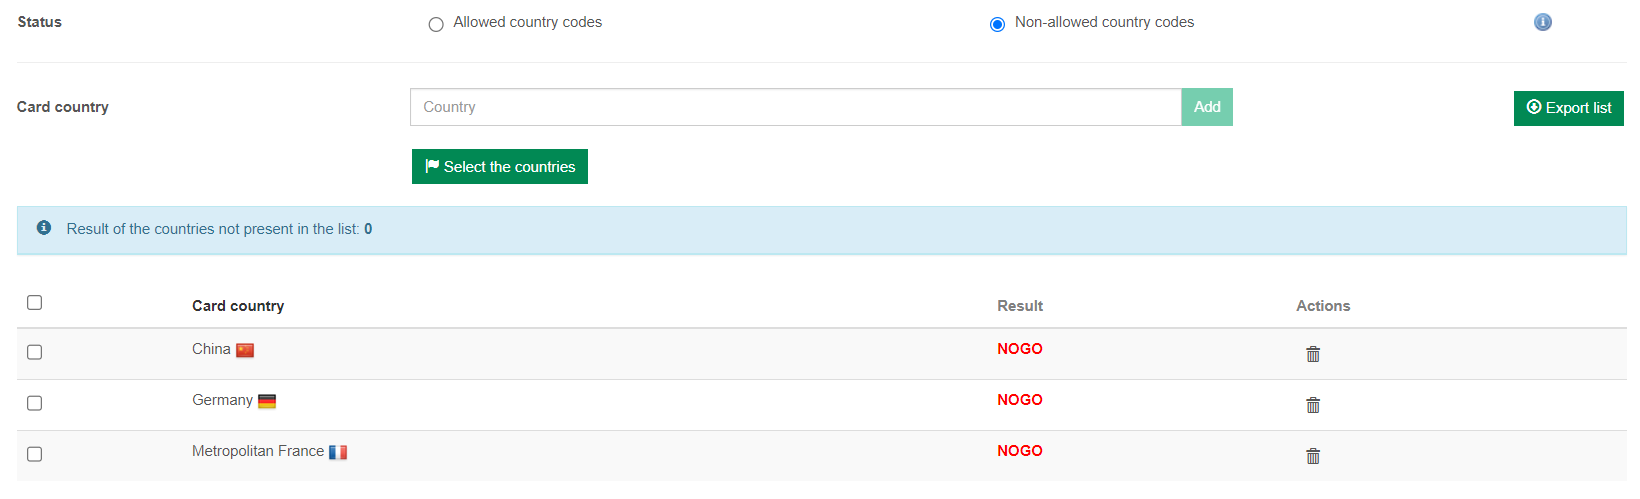The width and height of the screenshot is (1640, 499).
Task: Tick the Germany row checkbox
Action: click(x=35, y=403)
